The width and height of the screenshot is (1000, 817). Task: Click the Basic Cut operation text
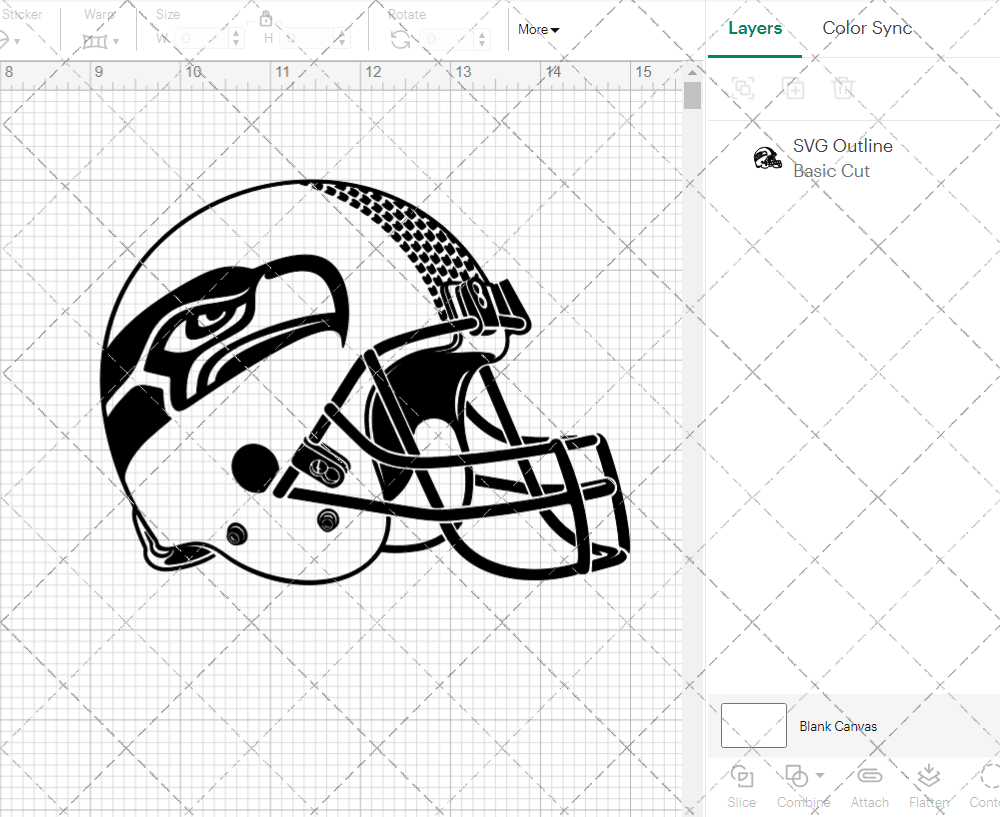(831, 171)
